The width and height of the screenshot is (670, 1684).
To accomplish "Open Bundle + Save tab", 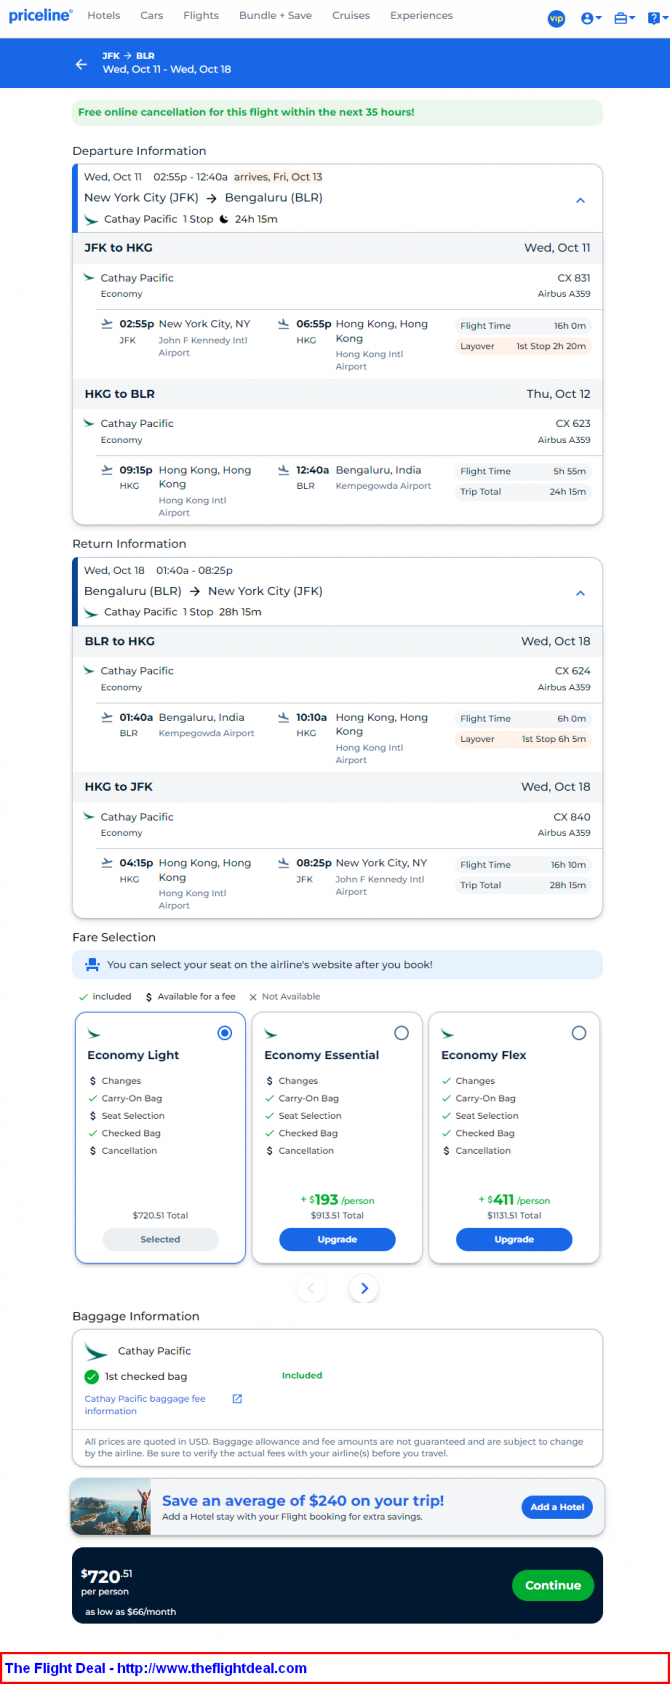I will (x=276, y=16).
